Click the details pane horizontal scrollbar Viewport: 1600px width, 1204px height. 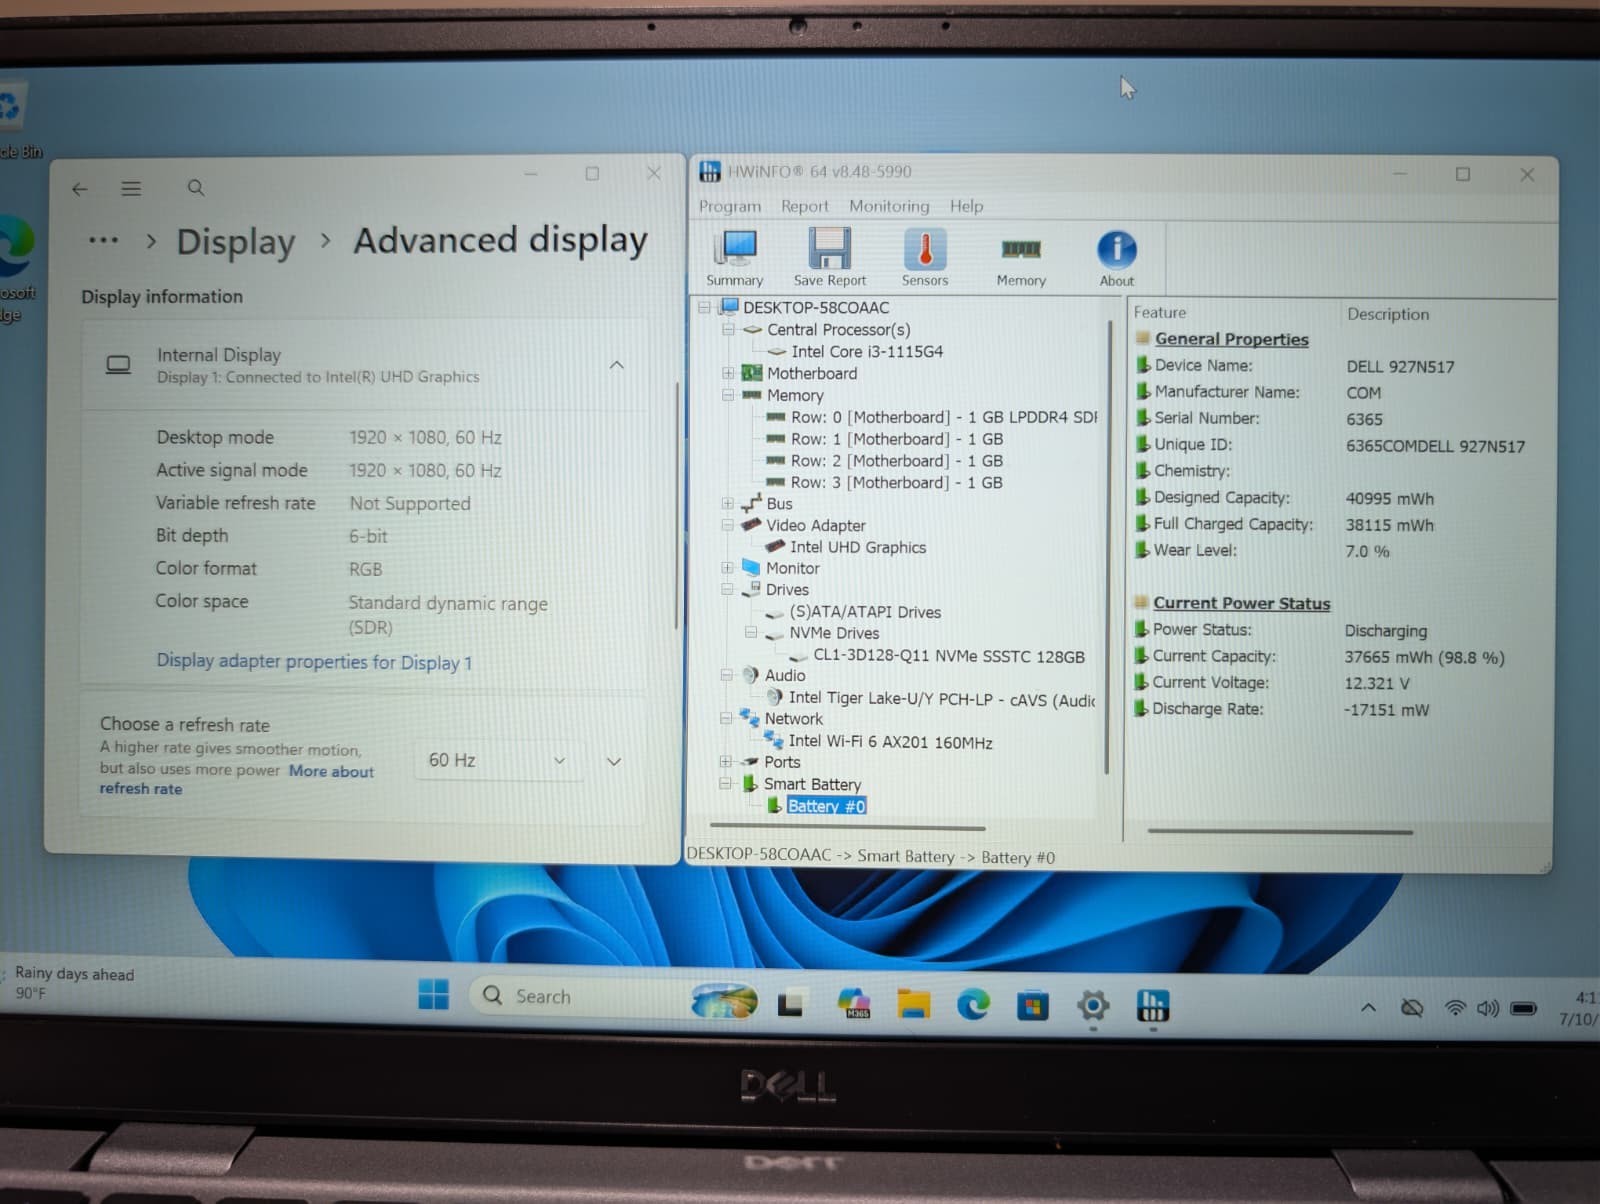tap(1280, 831)
